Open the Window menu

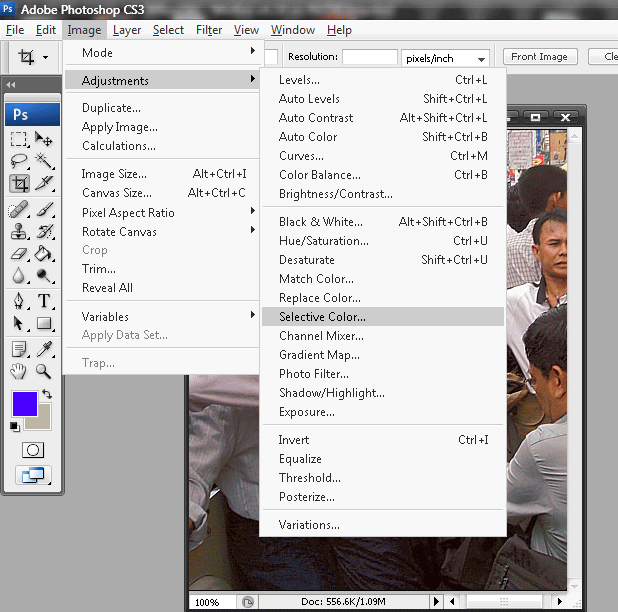pyautogui.click(x=292, y=30)
